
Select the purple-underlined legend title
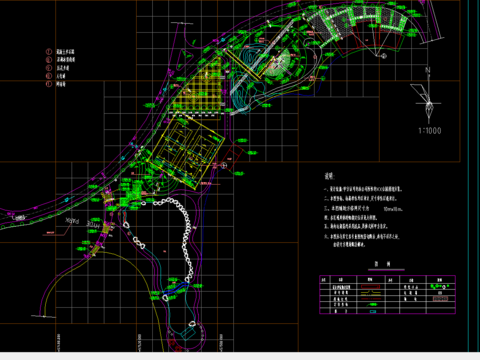coord(386,265)
